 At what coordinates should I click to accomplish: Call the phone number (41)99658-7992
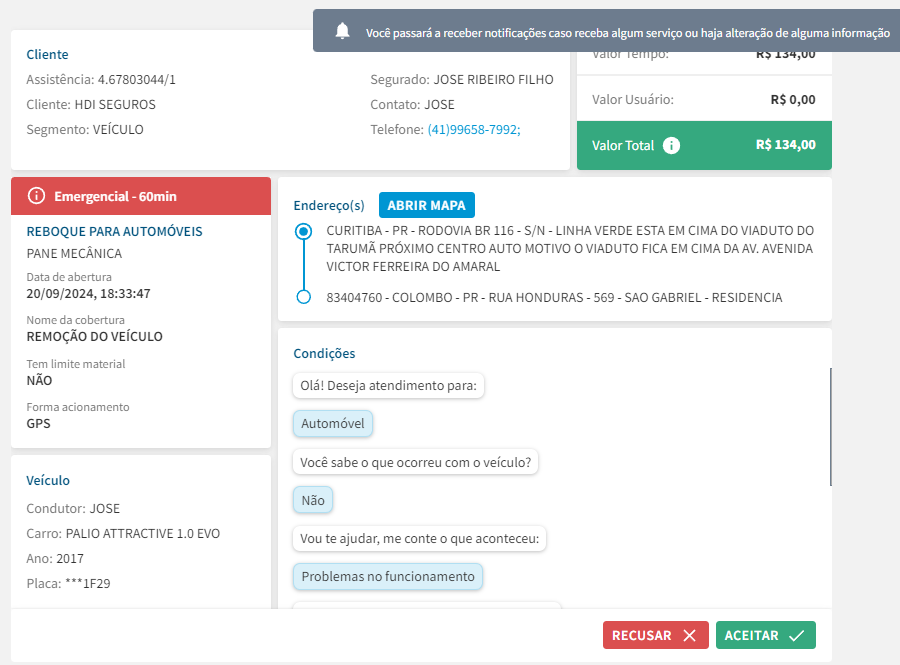(x=474, y=130)
